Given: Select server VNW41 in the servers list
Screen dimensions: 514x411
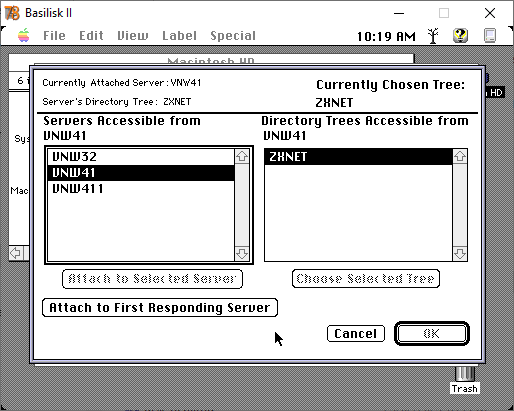Looking at the screenshot, I should point(141,173).
